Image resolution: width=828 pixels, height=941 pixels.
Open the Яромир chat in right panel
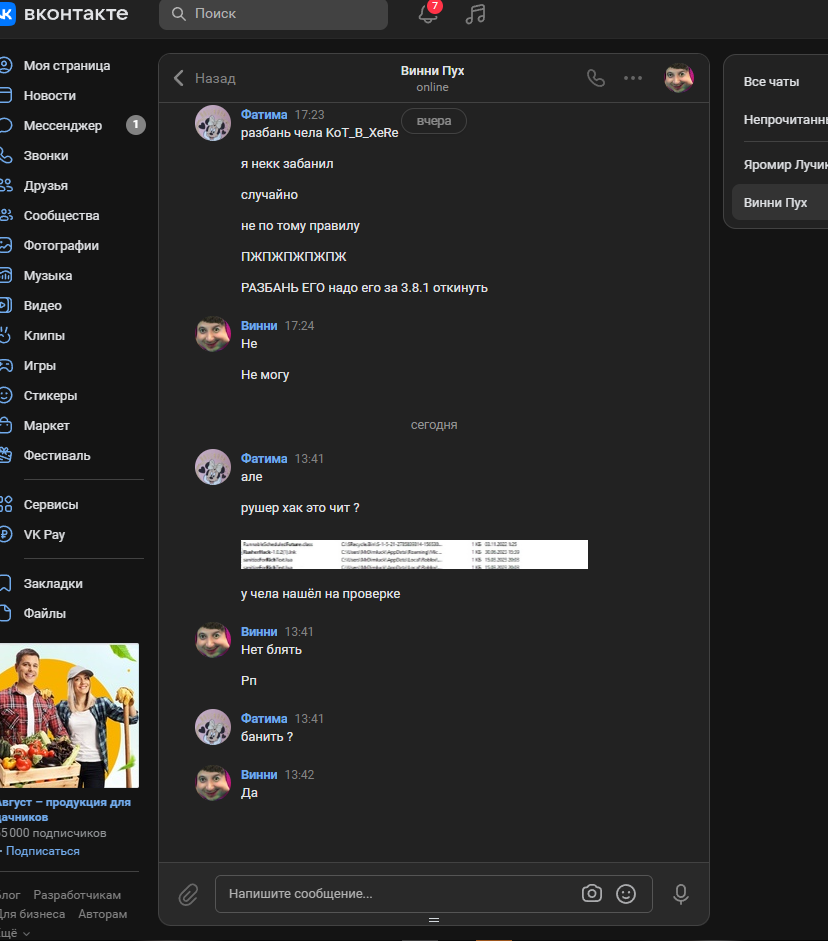pos(785,165)
